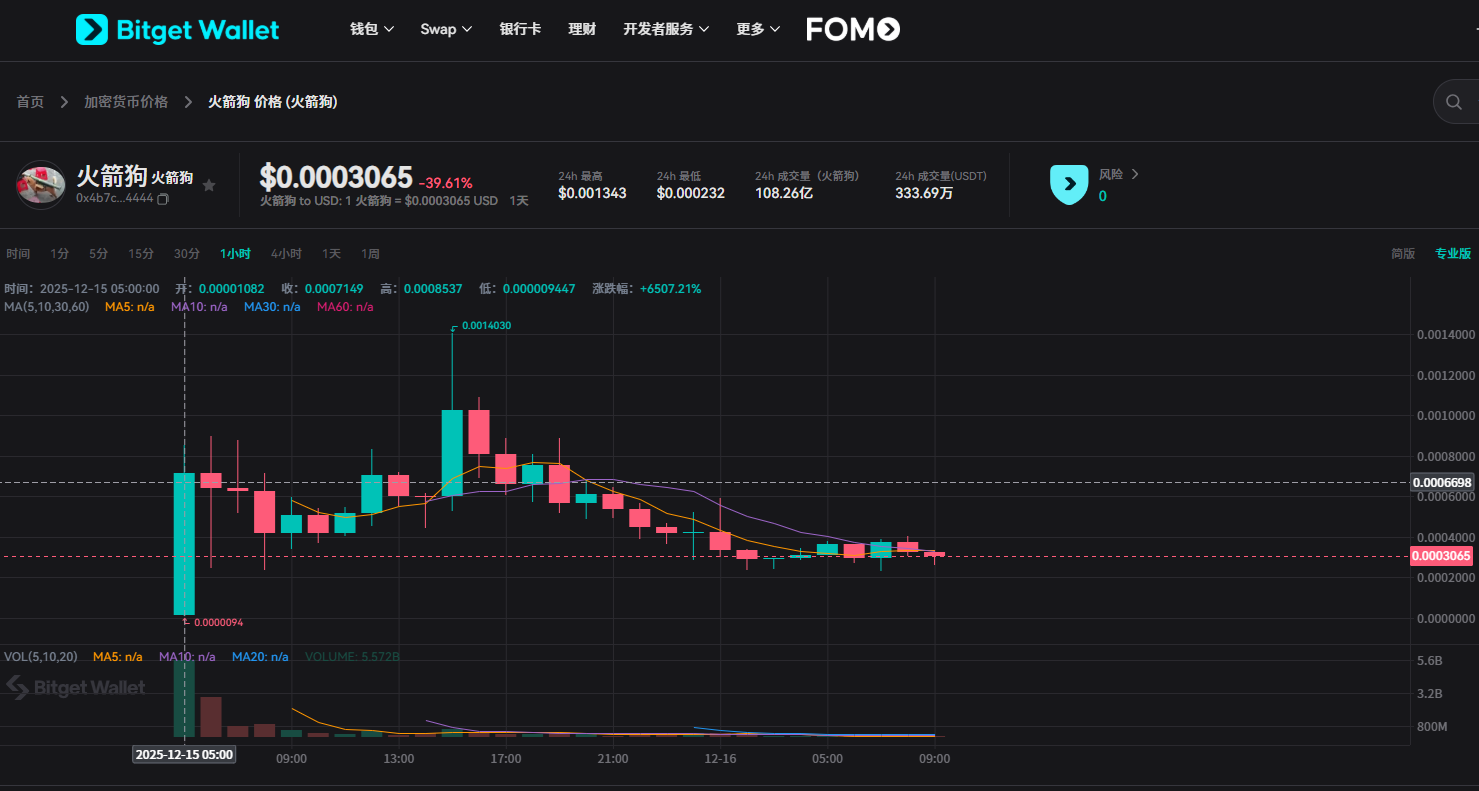Select the 理财 menu item
1479x791 pixels.
tap(581, 29)
